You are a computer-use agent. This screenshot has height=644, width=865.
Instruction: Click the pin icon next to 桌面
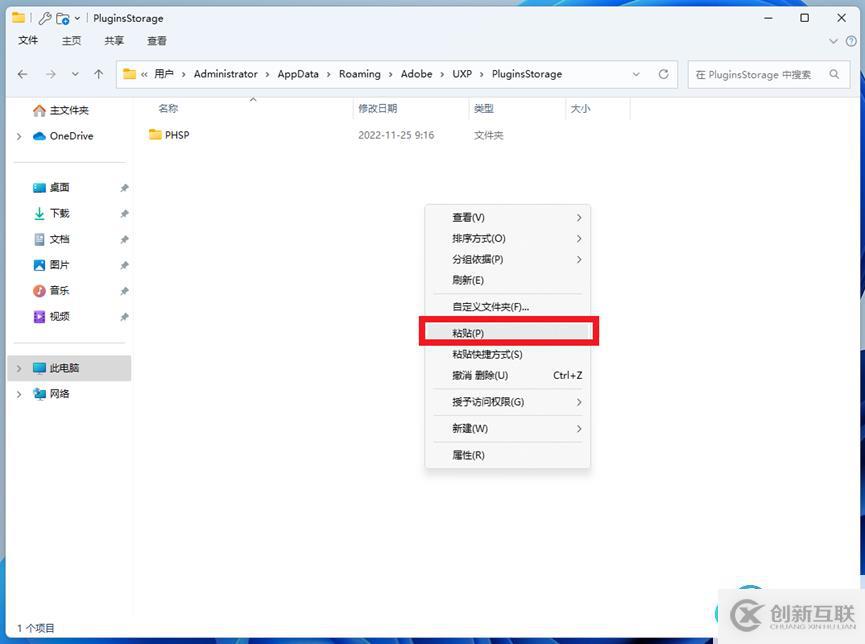click(124, 188)
